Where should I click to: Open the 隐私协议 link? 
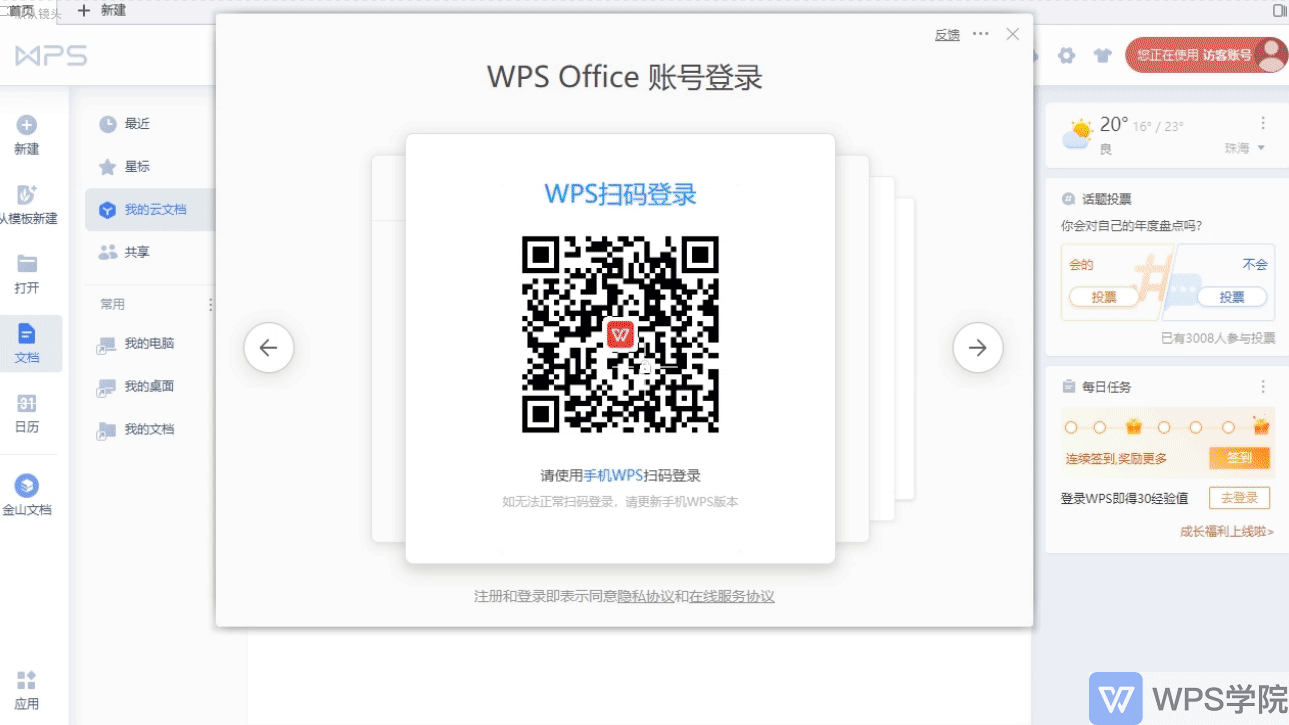point(646,597)
